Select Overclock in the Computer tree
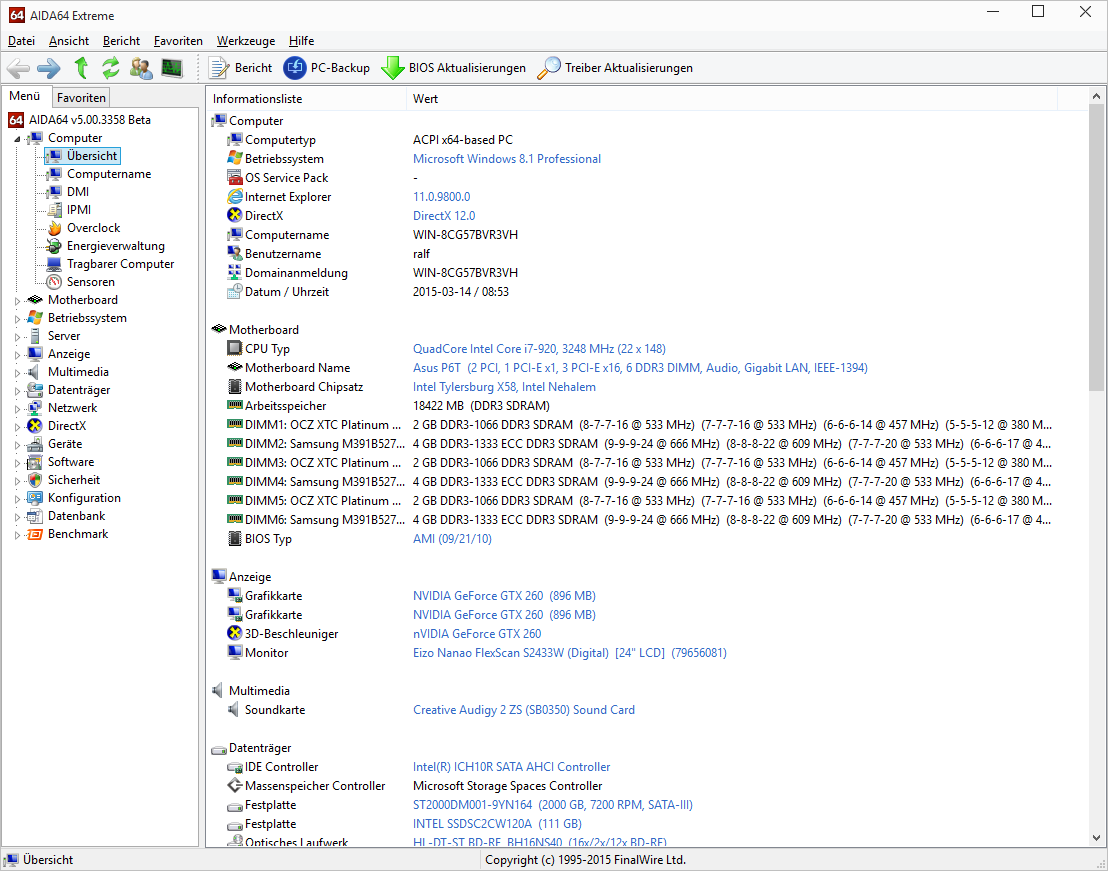Image resolution: width=1108 pixels, height=871 pixels. [93, 228]
